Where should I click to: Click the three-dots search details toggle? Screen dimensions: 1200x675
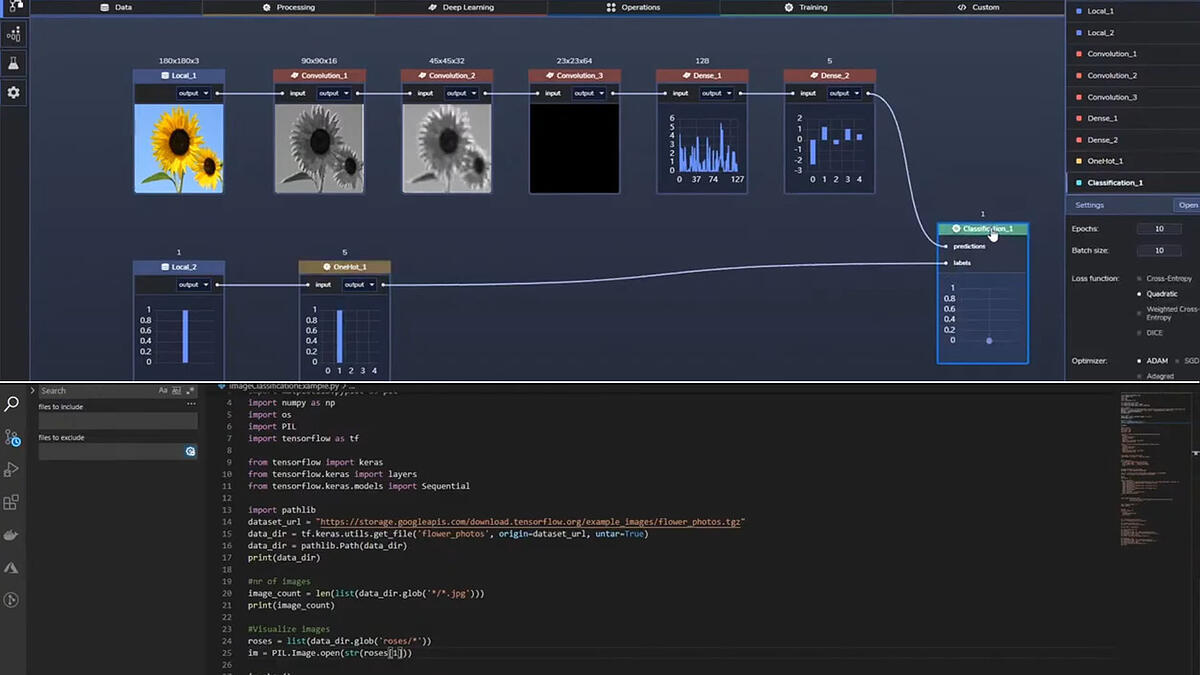(191, 404)
